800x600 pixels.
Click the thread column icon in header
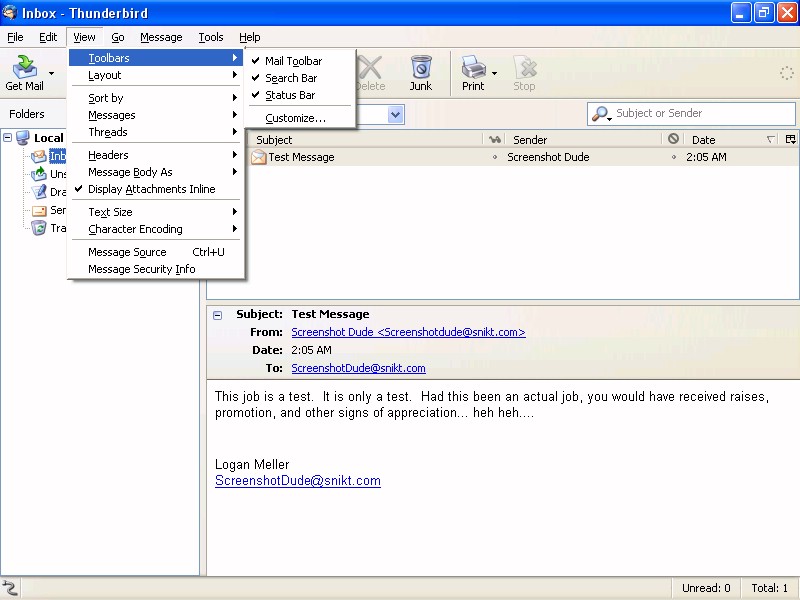[494, 139]
